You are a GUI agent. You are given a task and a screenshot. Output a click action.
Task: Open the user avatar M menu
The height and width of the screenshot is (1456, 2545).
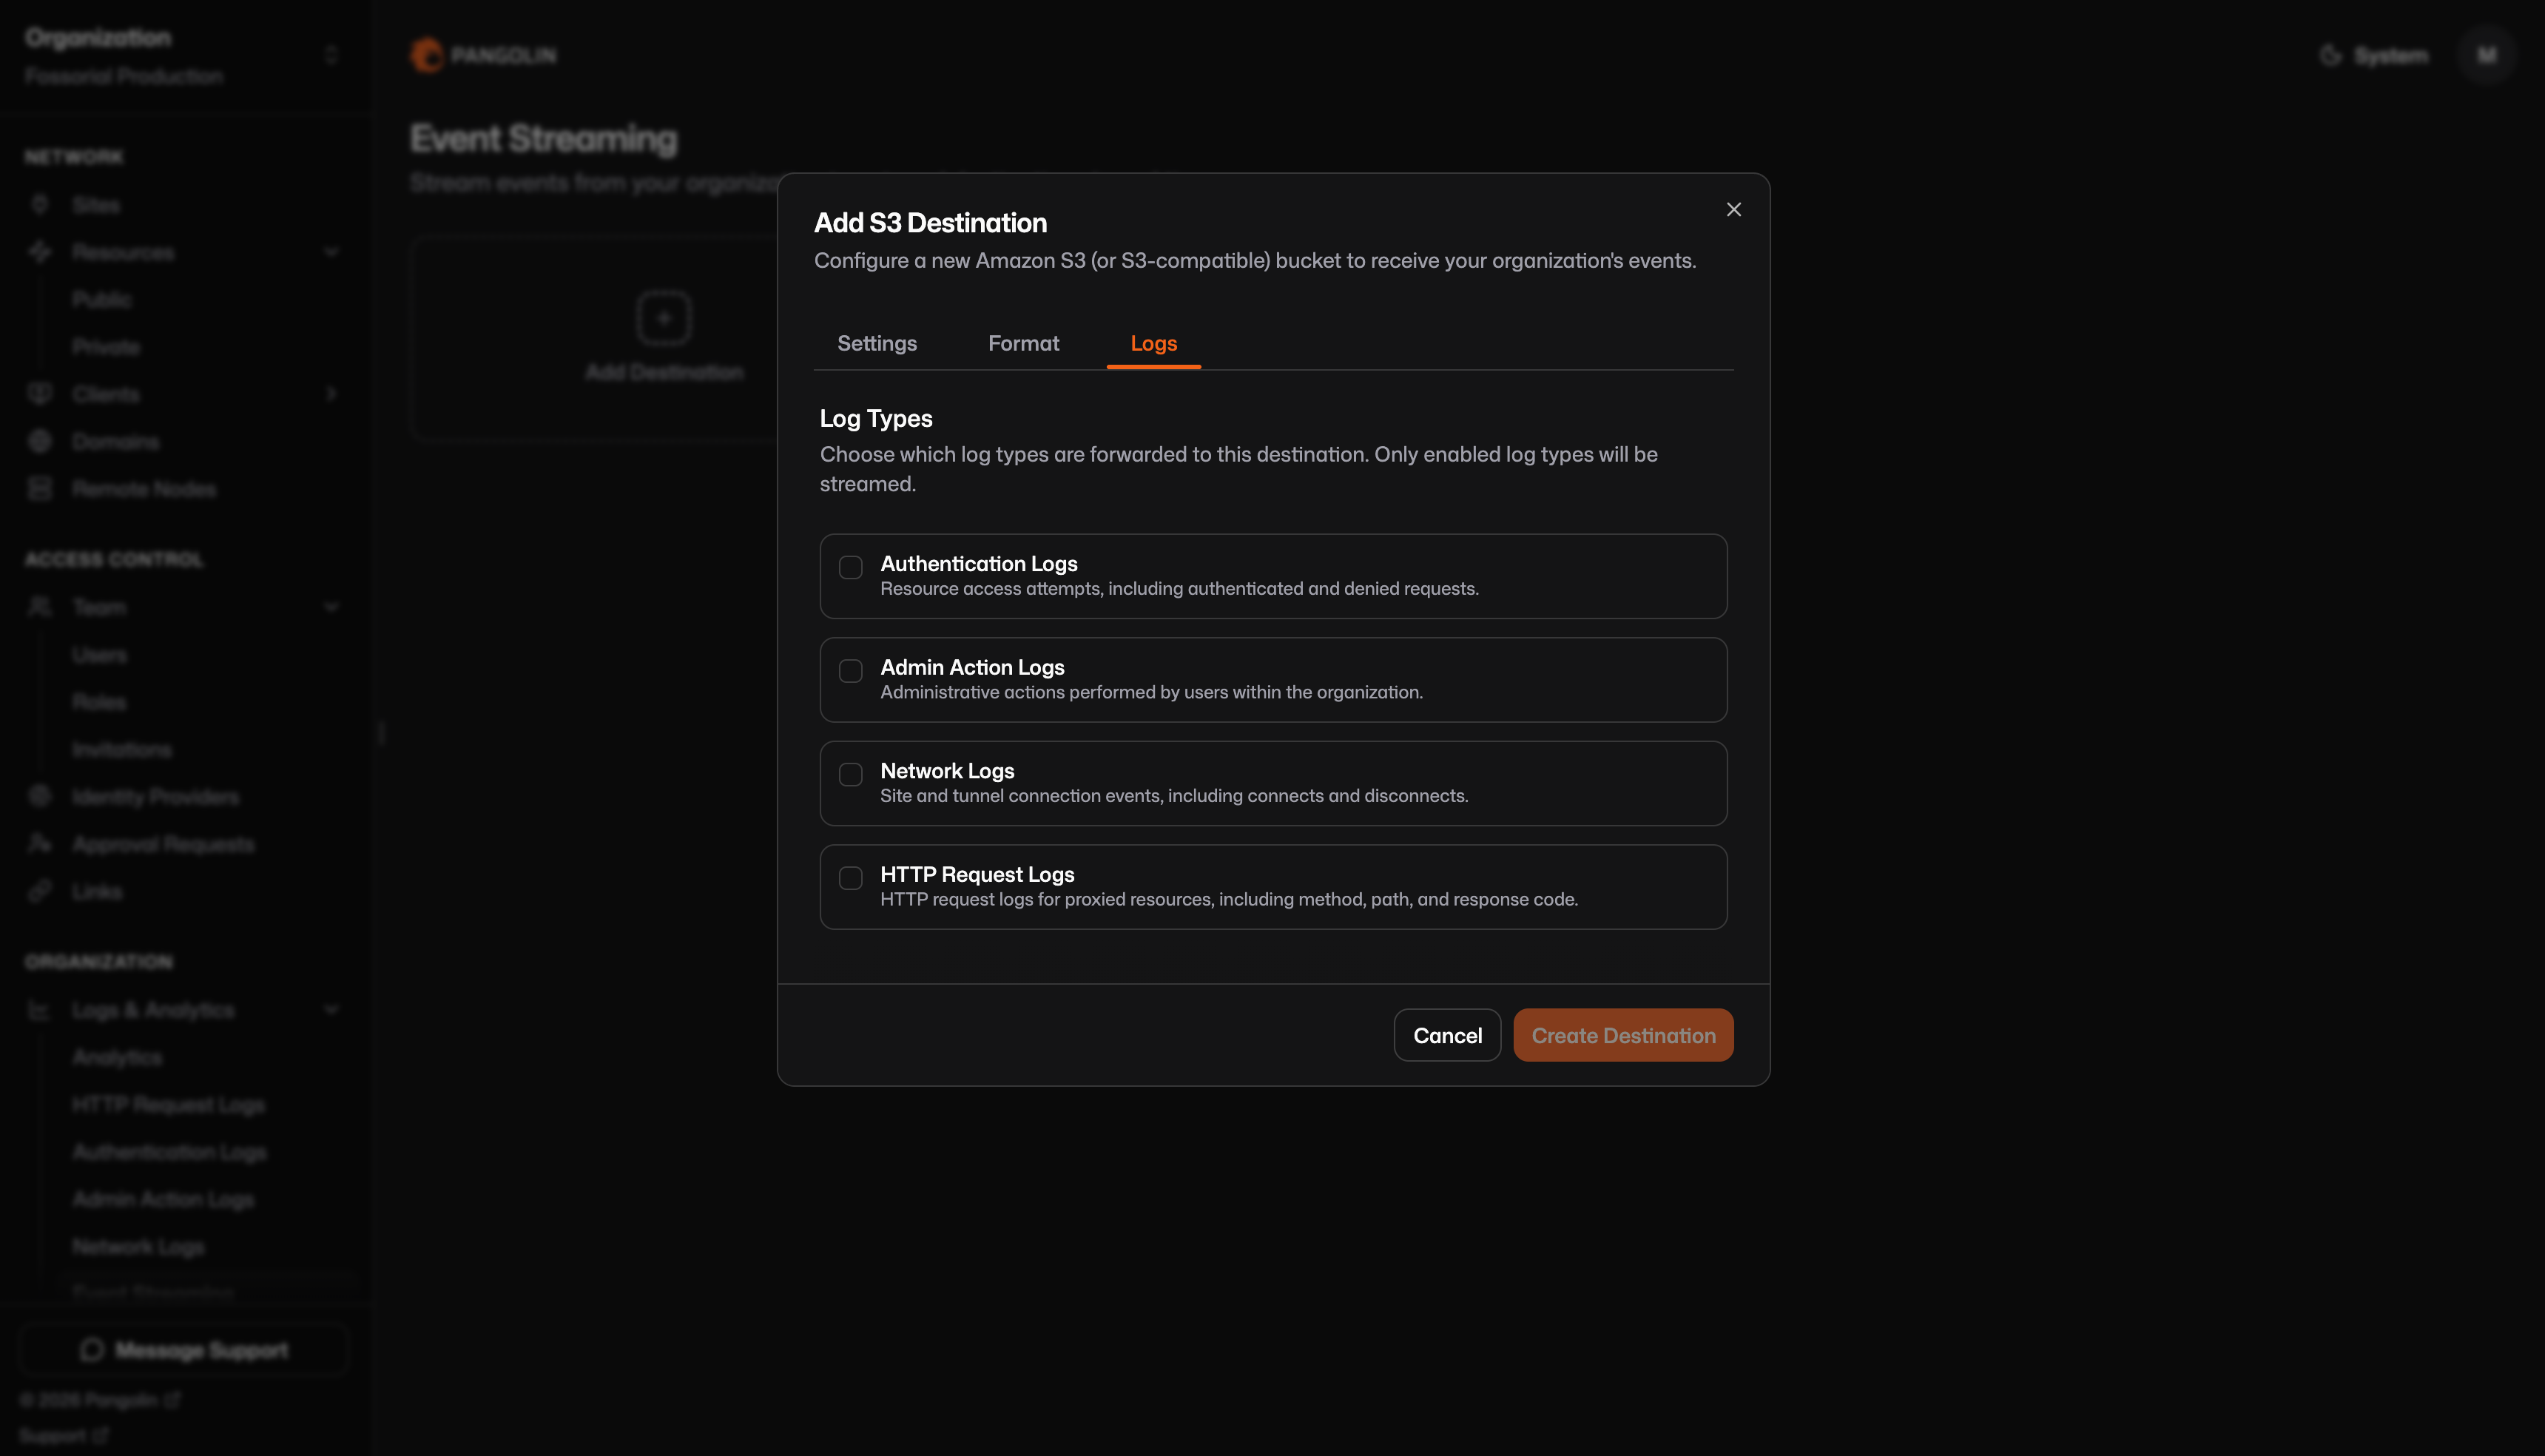pos(2487,55)
